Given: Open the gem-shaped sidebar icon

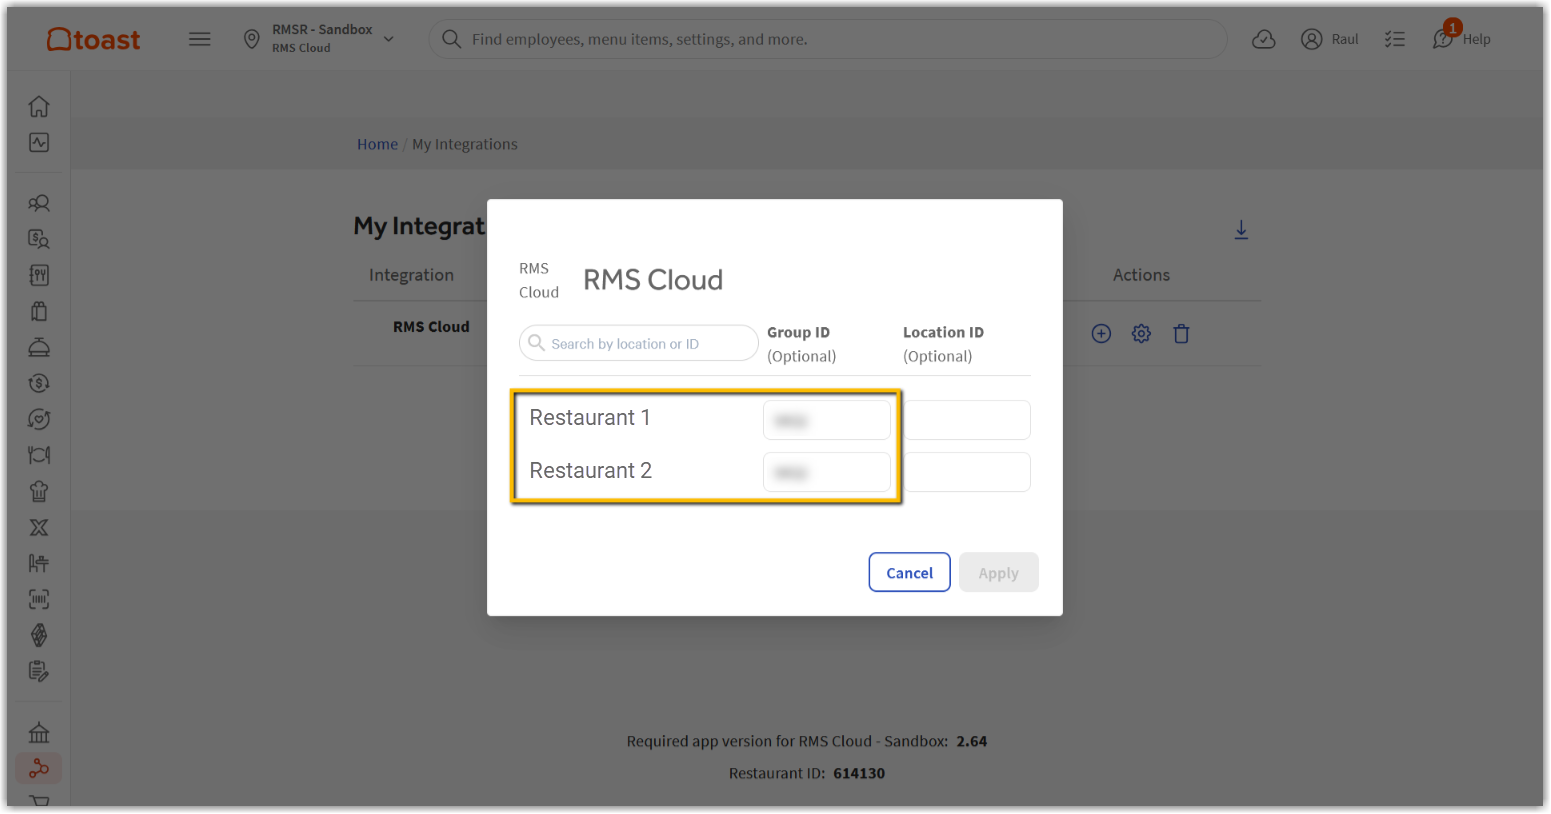Looking at the screenshot, I should click(39, 635).
